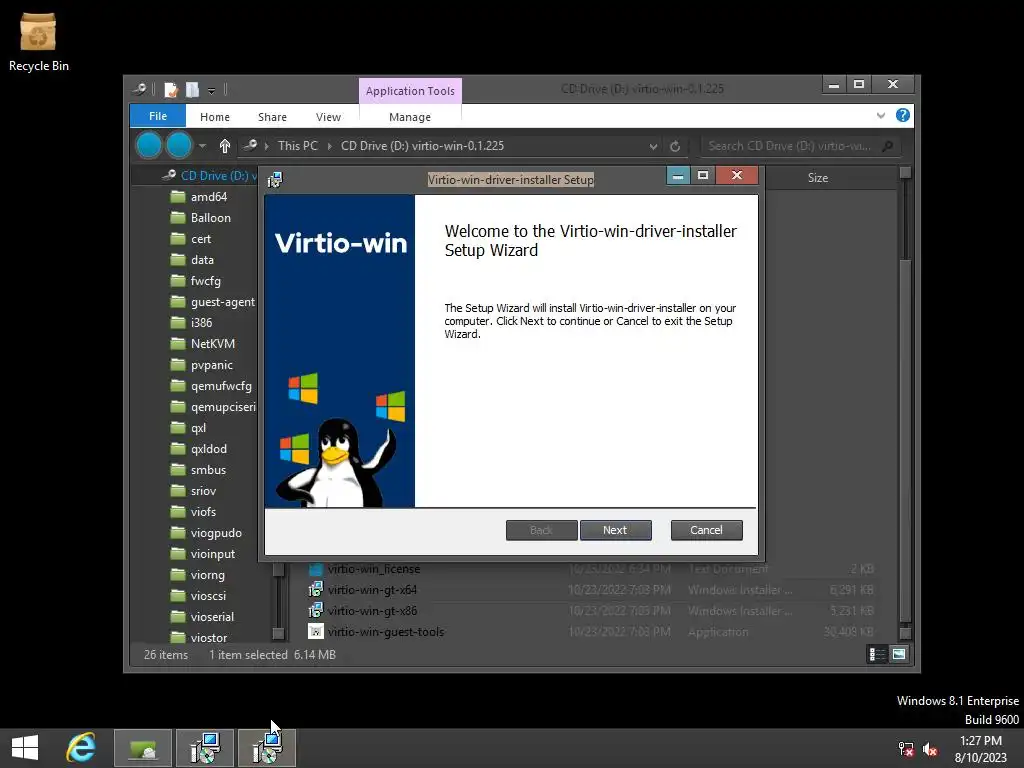Click the viofs folder icon
Screen dimensions: 1024x768
(178, 511)
